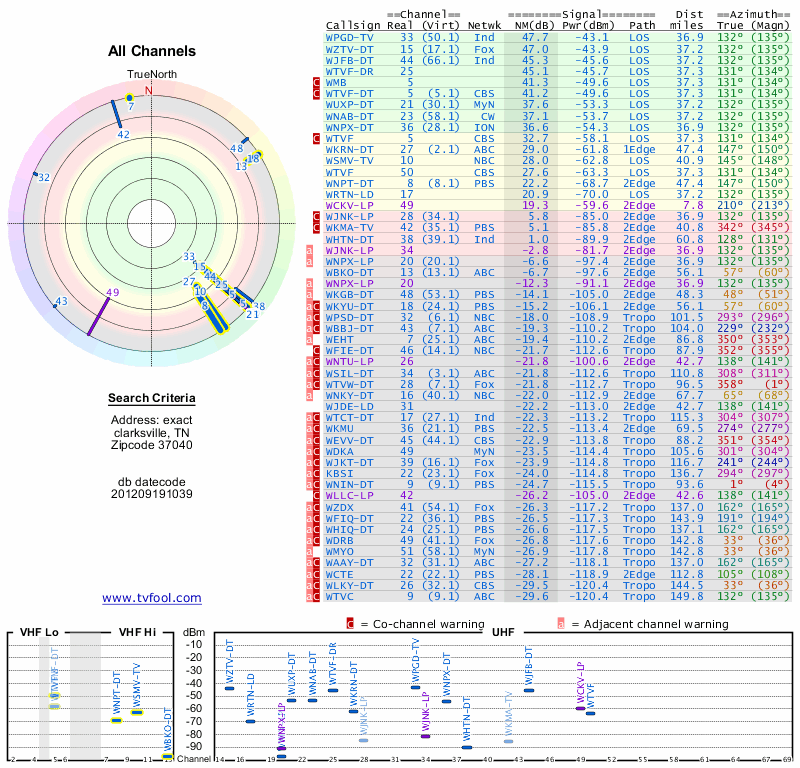Click the WNPT-DT signal bar in VHF Hi chart

pos(116,720)
